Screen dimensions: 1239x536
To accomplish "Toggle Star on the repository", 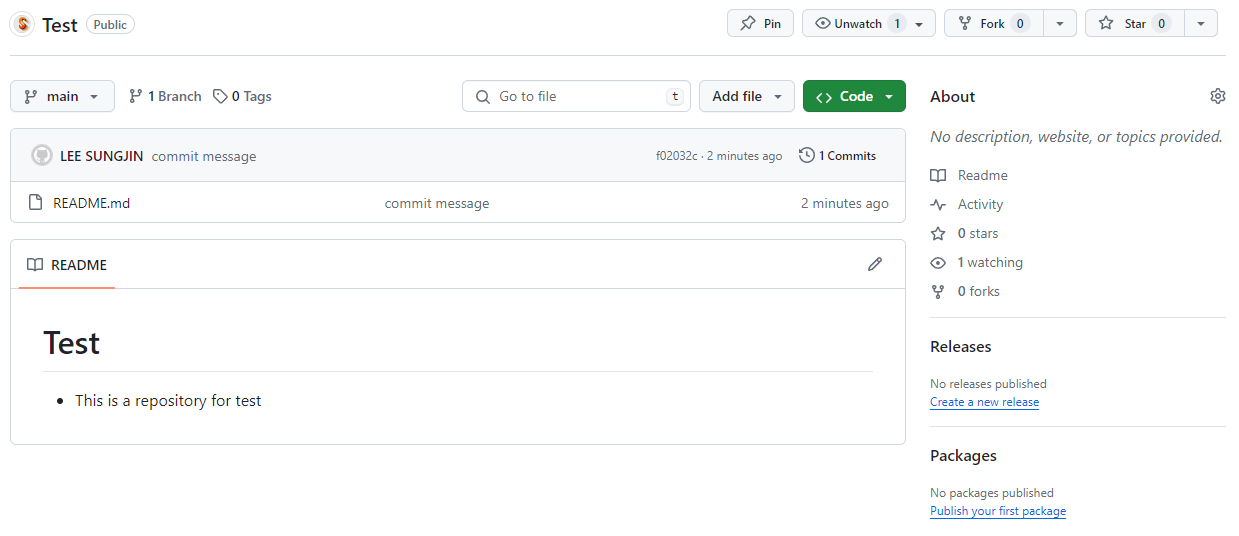I will (x=1135, y=23).
